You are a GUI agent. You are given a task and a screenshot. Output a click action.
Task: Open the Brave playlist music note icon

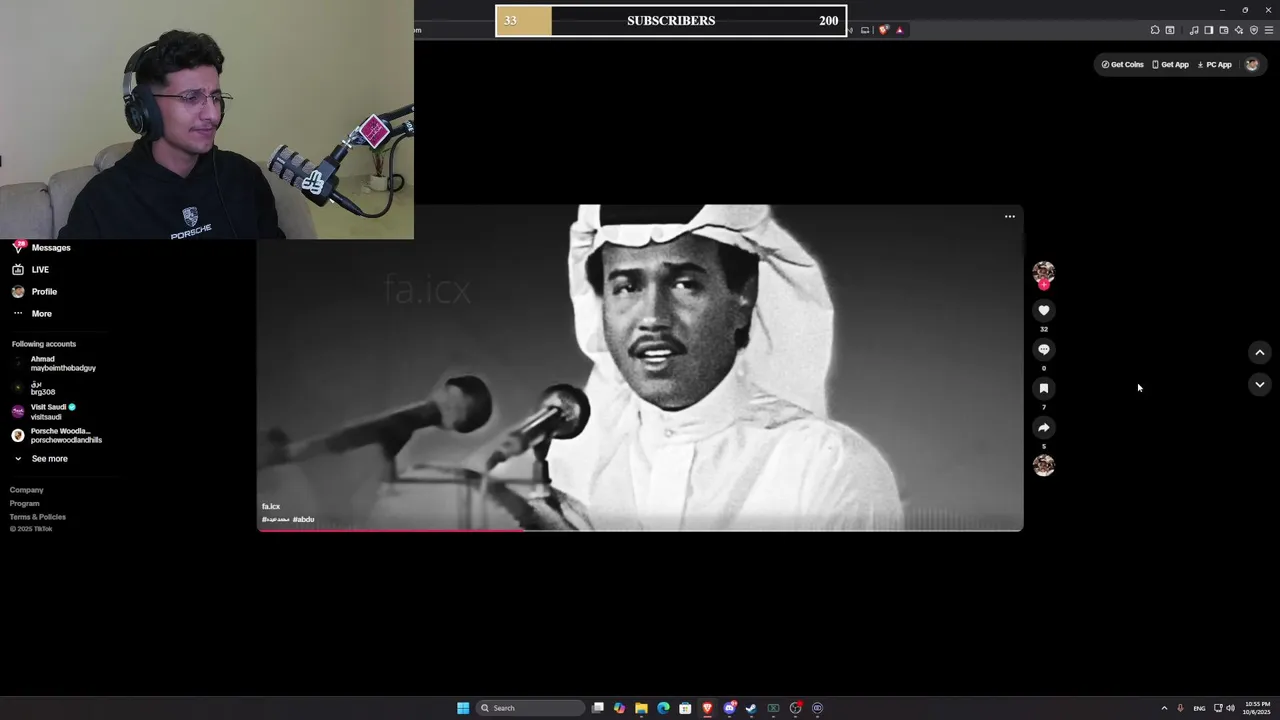click(1194, 30)
